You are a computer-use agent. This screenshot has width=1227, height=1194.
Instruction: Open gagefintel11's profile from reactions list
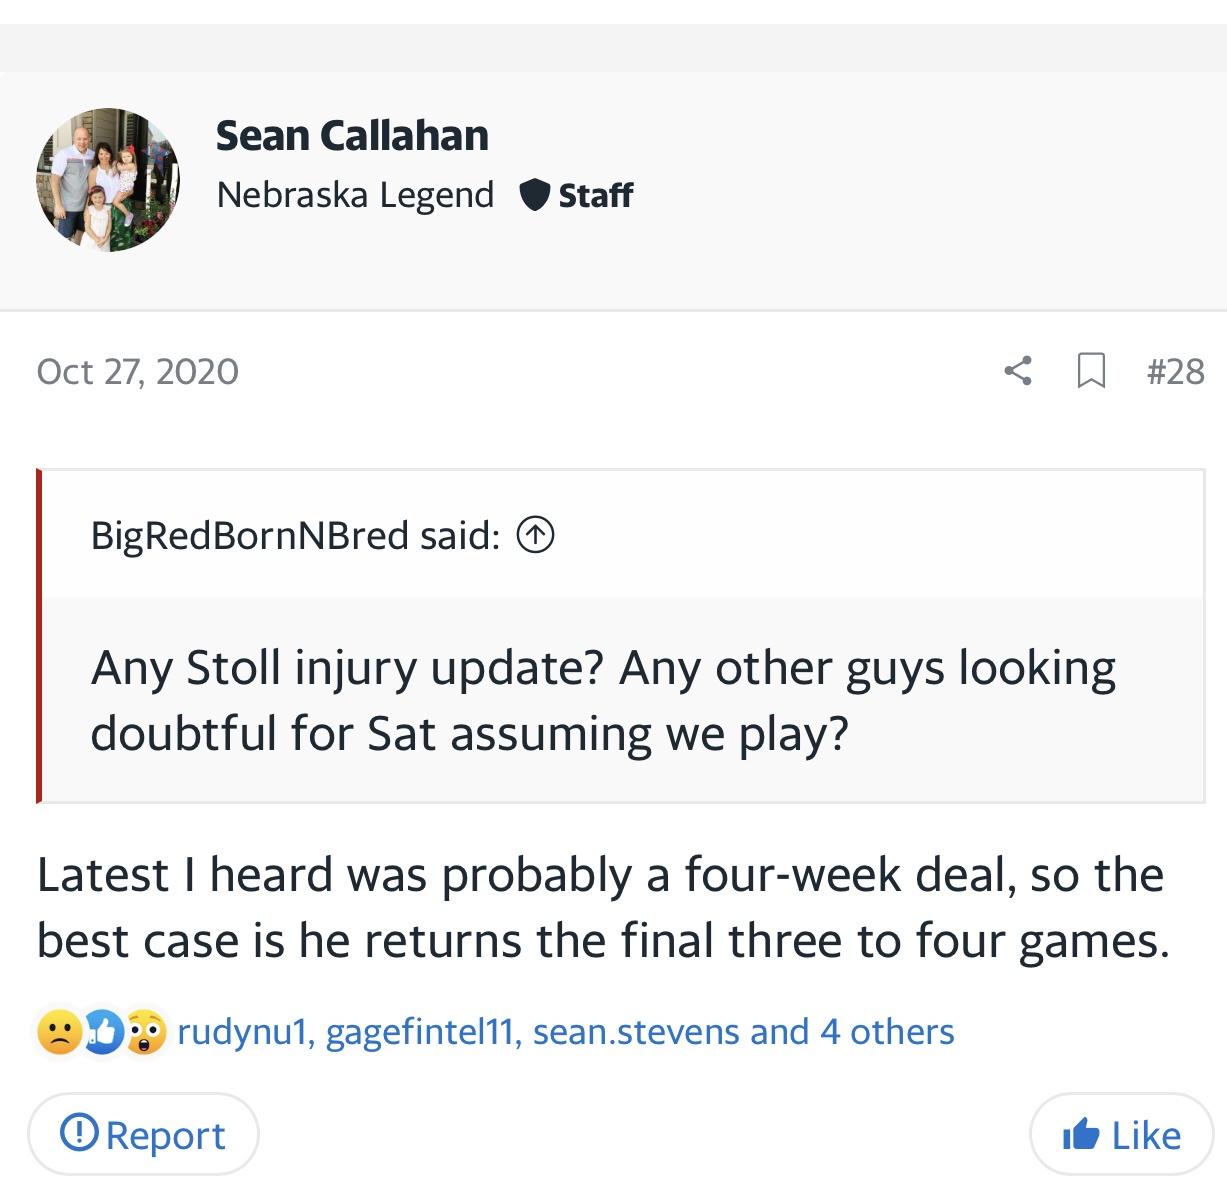[419, 1032]
